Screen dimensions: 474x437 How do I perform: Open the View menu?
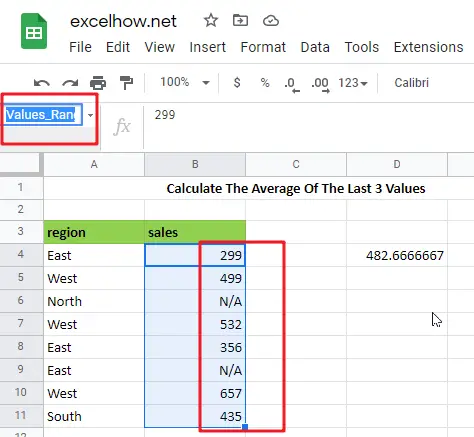[x=160, y=47]
